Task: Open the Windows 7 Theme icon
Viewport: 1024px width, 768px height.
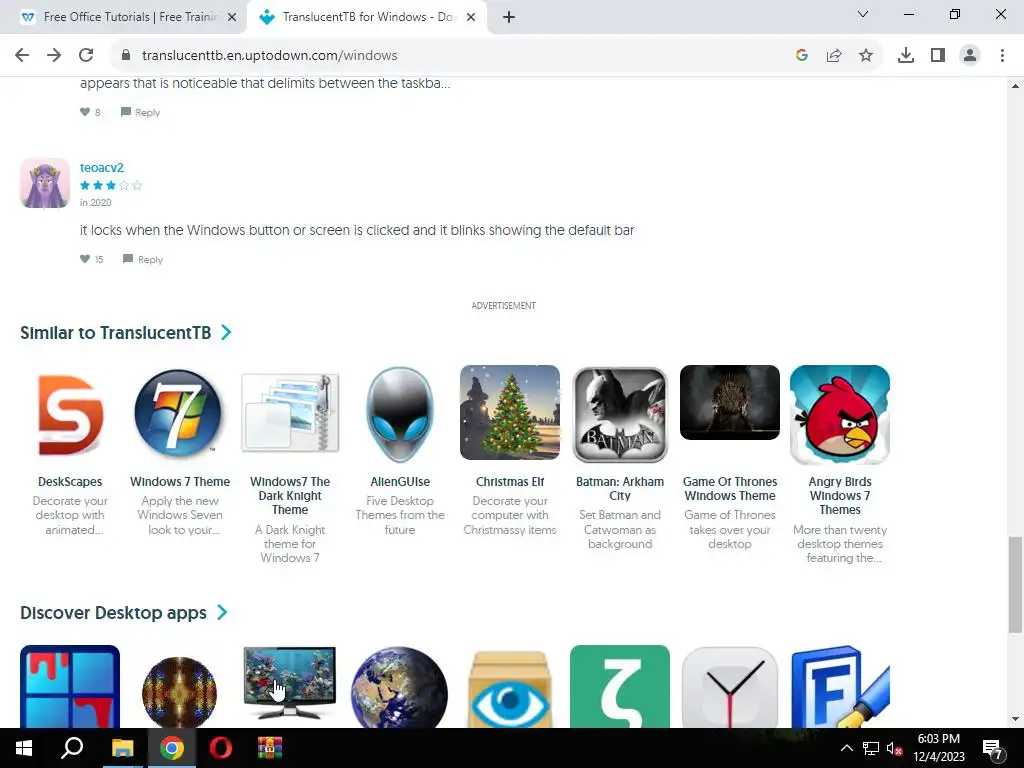Action: [x=179, y=413]
